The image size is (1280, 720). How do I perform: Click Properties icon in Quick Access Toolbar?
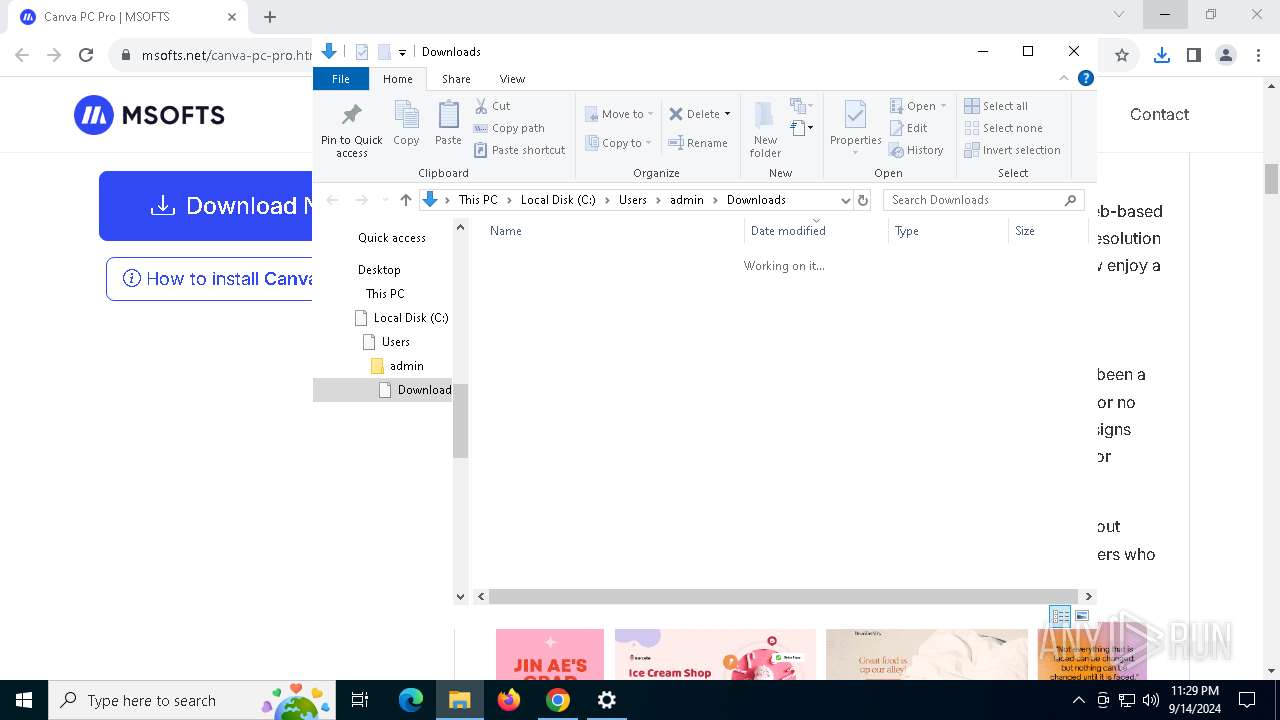362,52
